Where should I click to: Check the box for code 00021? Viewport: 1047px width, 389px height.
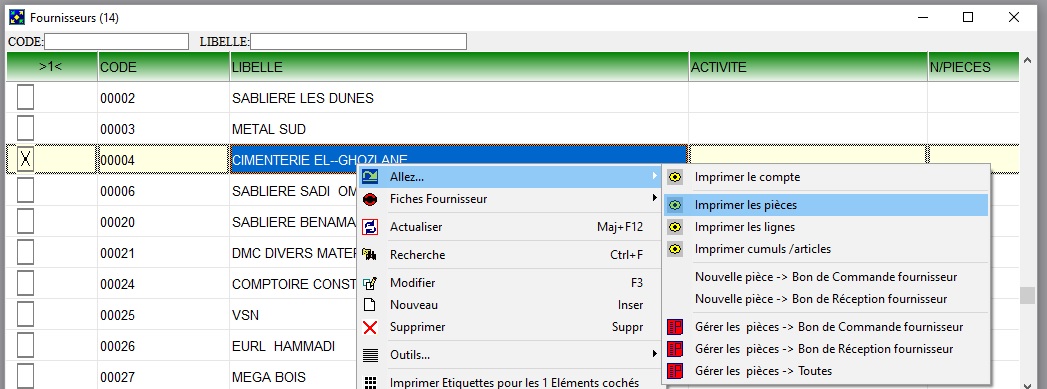click(25, 253)
